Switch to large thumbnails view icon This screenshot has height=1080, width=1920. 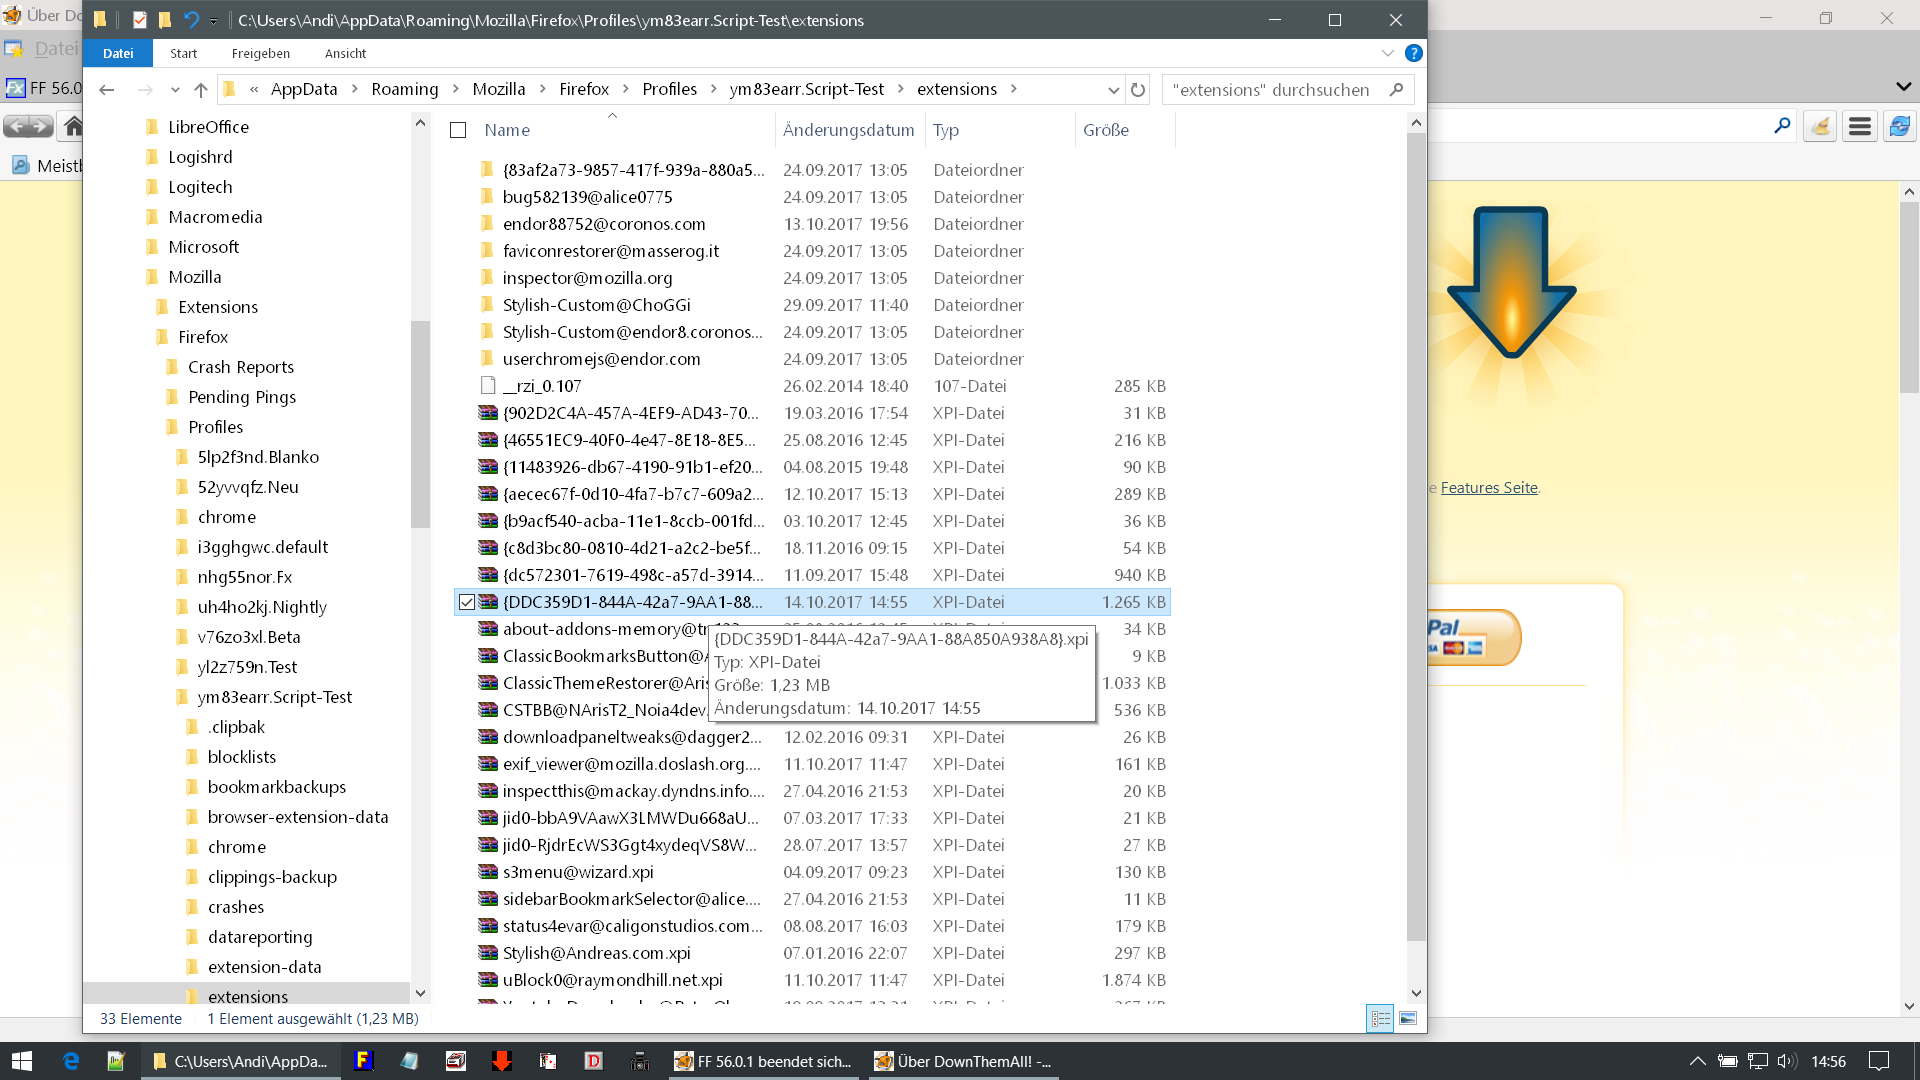coord(1408,1018)
